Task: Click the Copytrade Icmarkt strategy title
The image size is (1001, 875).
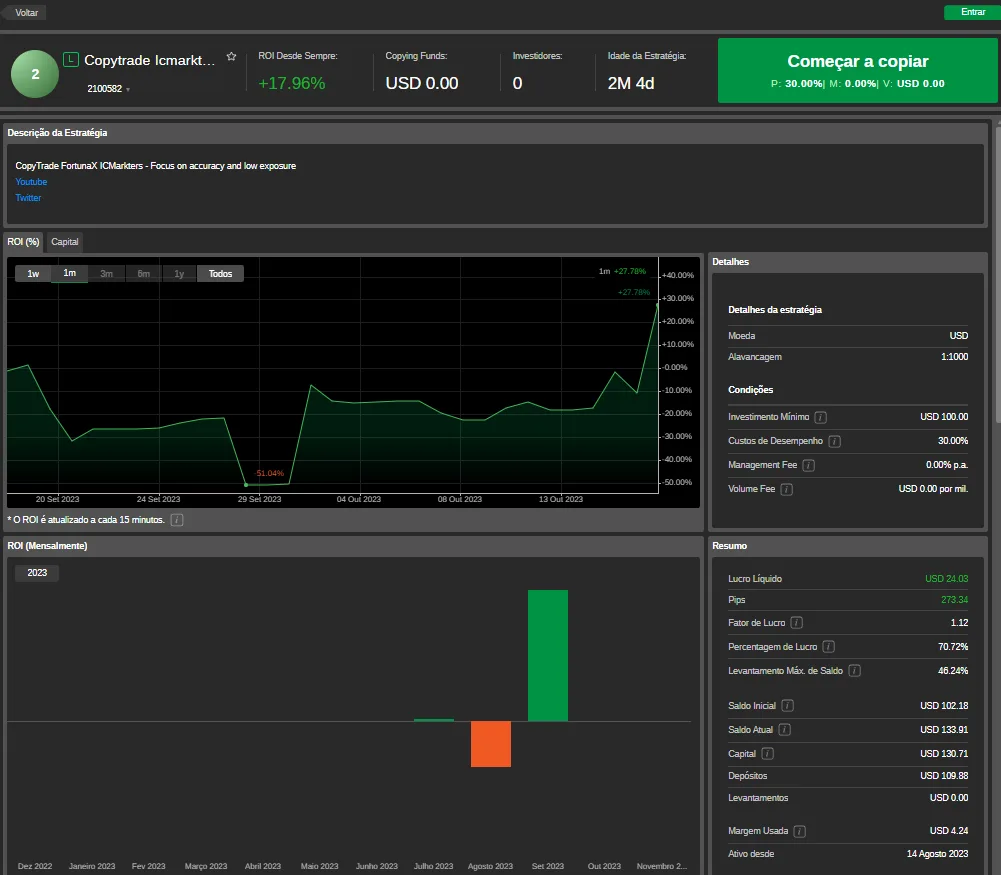Action: click(149, 61)
